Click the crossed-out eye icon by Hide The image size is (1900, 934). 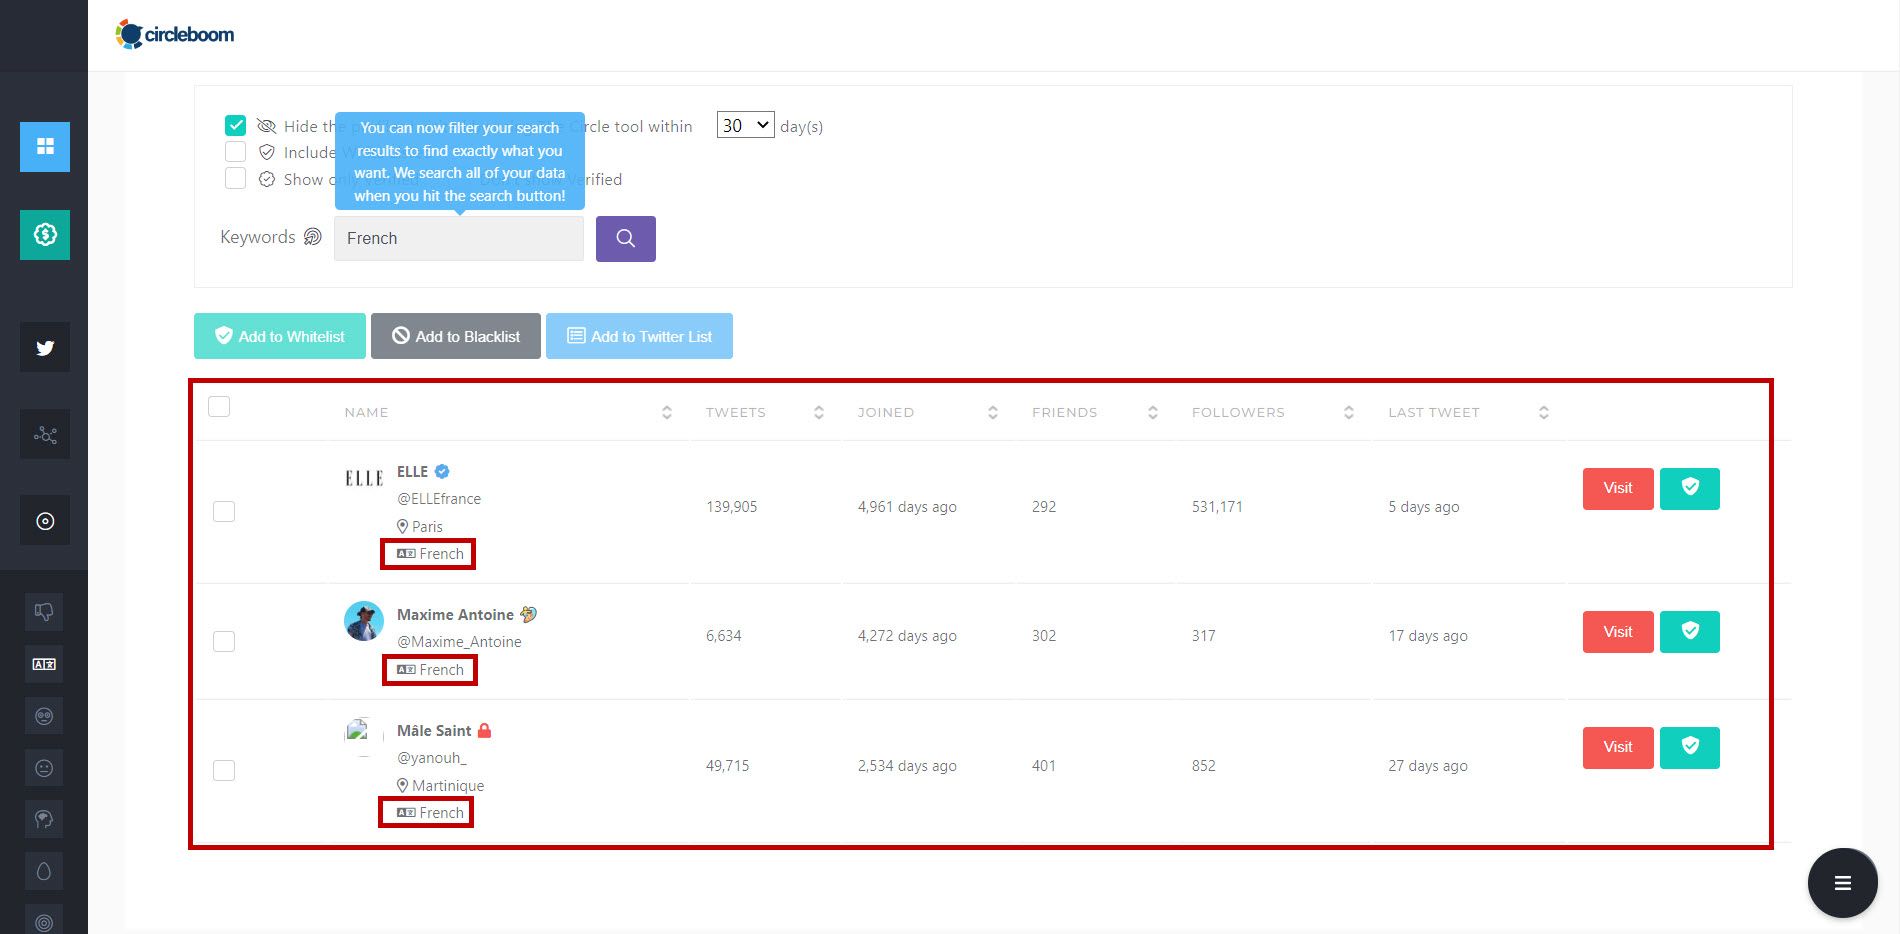(266, 126)
